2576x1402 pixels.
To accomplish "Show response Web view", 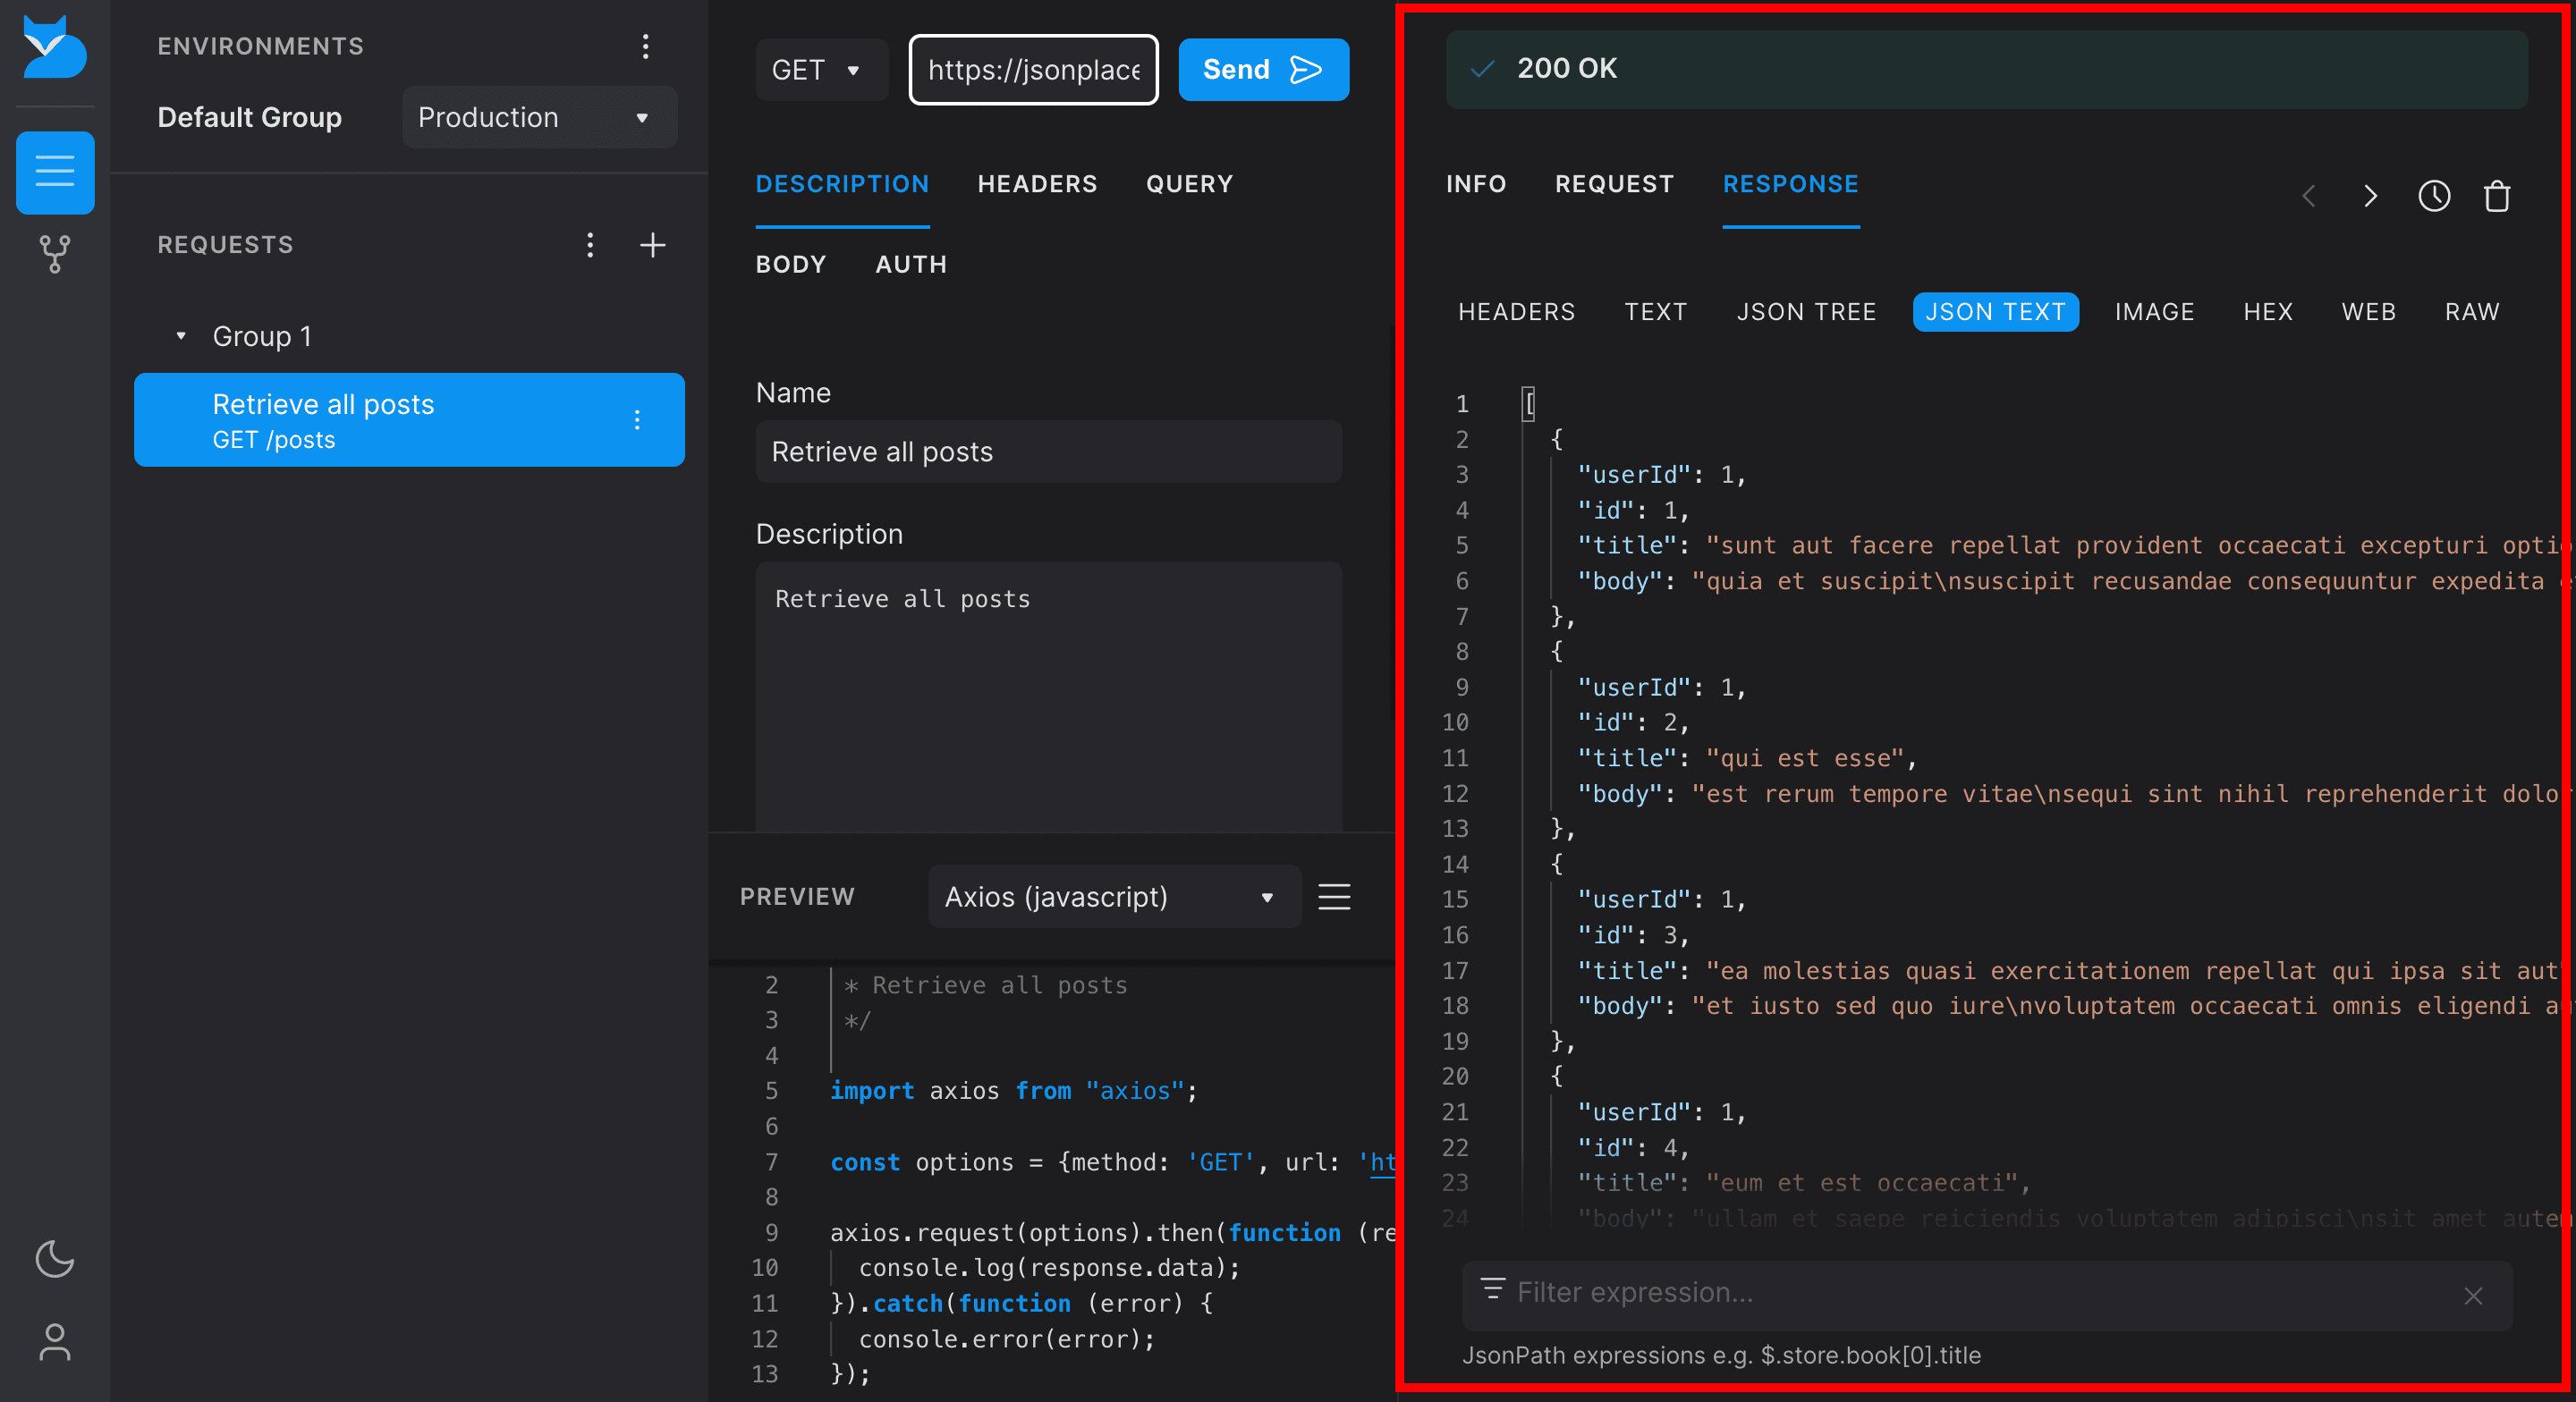I will (2368, 312).
